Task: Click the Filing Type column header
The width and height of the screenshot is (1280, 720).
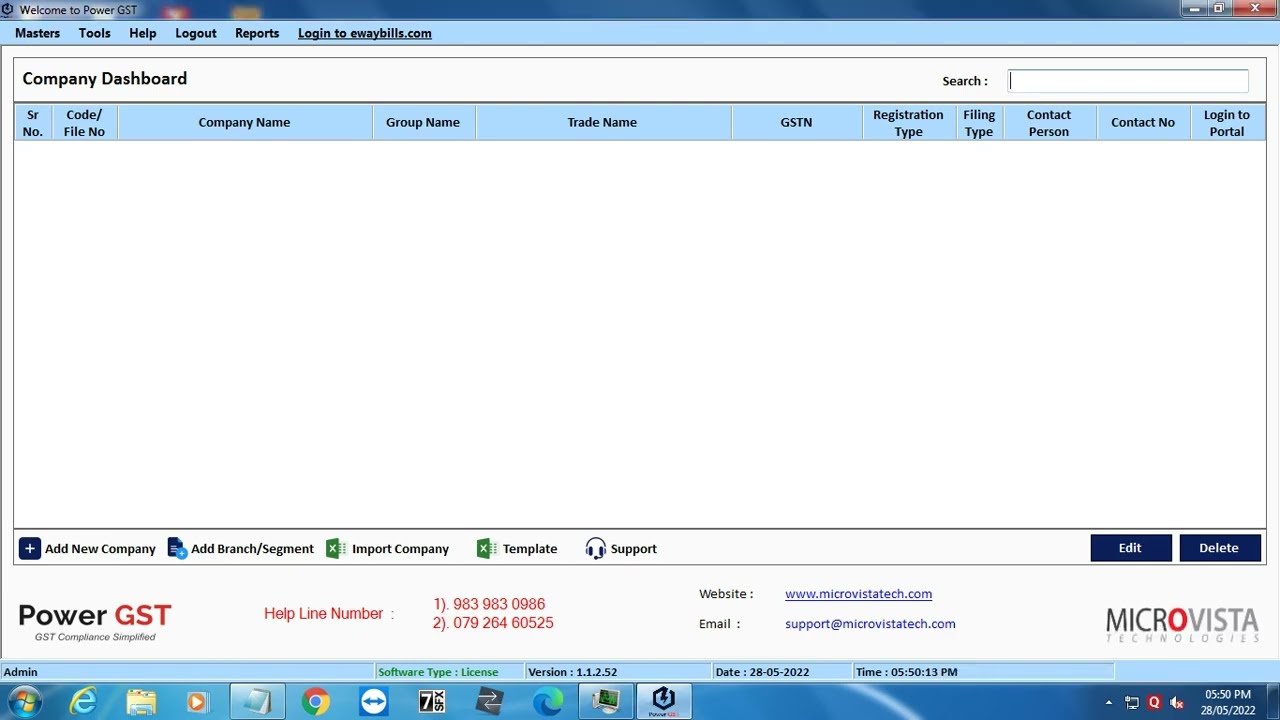Action: coord(979,123)
